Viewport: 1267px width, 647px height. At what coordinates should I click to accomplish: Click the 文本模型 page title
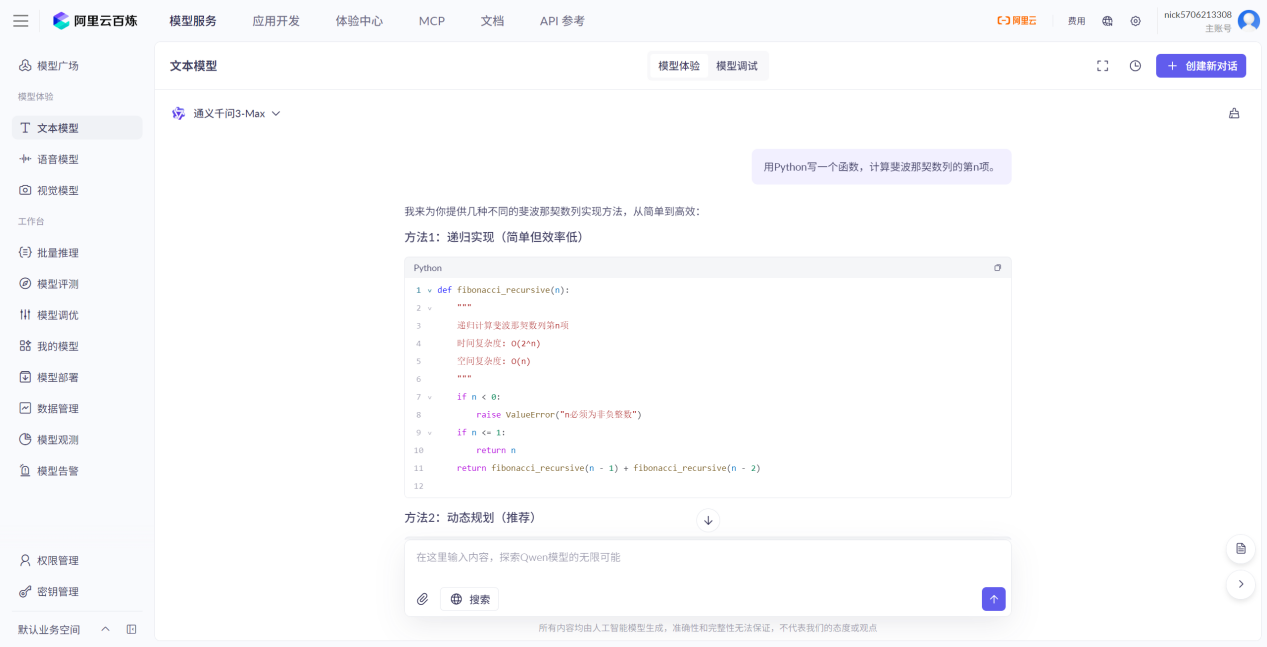(x=193, y=66)
